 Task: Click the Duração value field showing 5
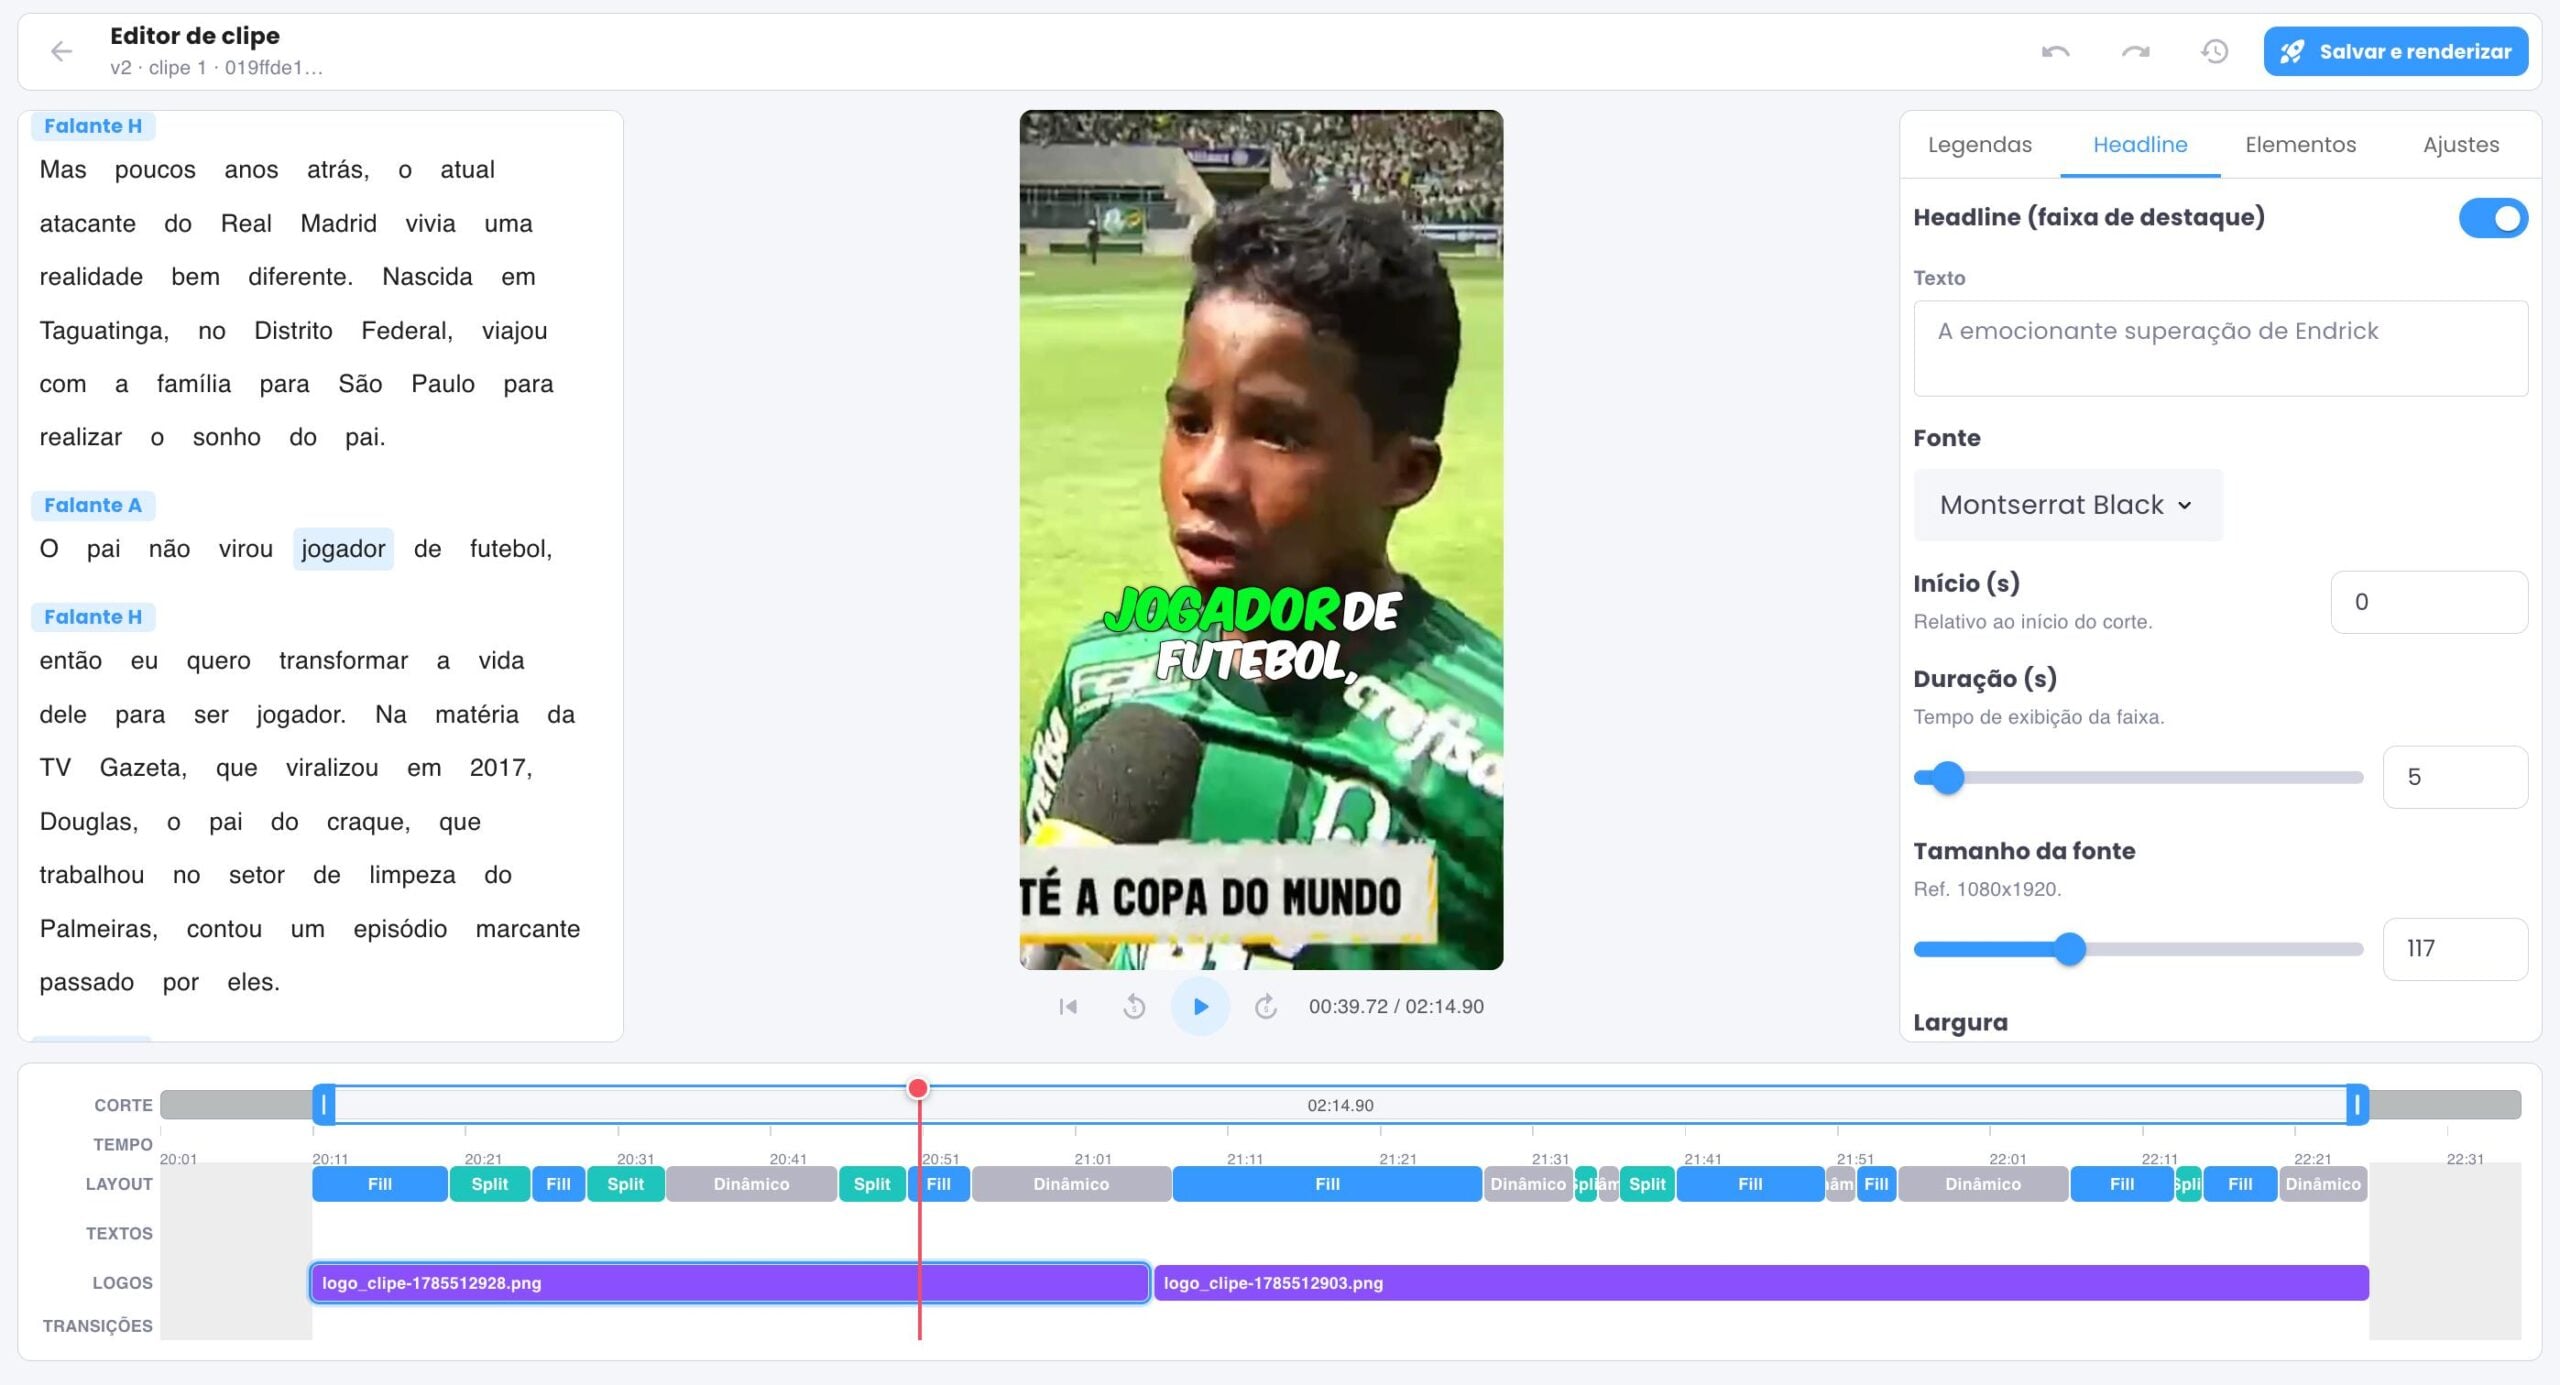(2455, 777)
